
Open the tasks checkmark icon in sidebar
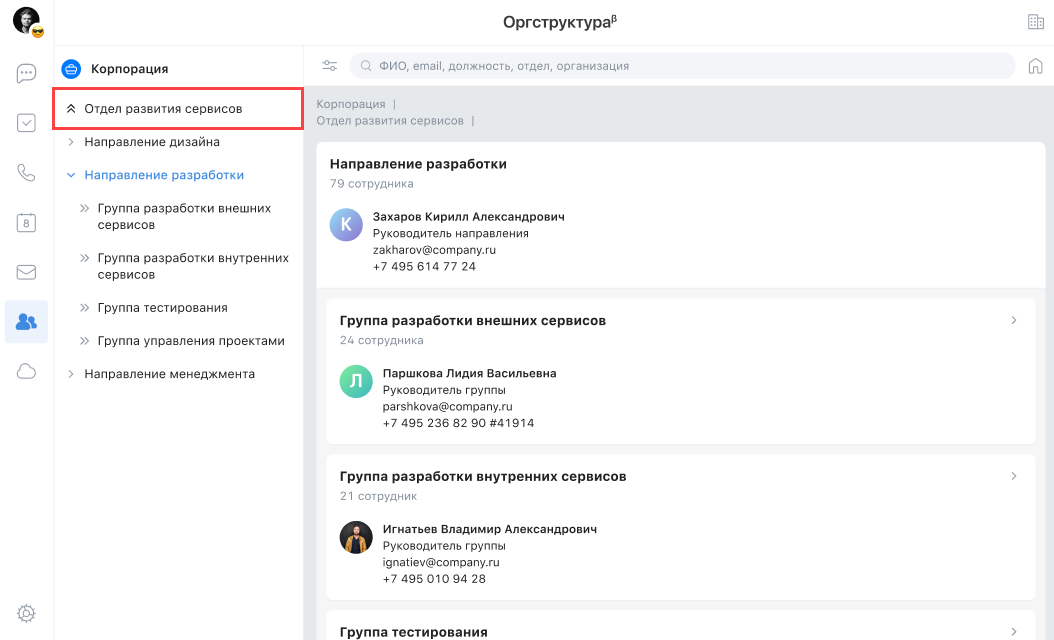[x=26, y=123]
